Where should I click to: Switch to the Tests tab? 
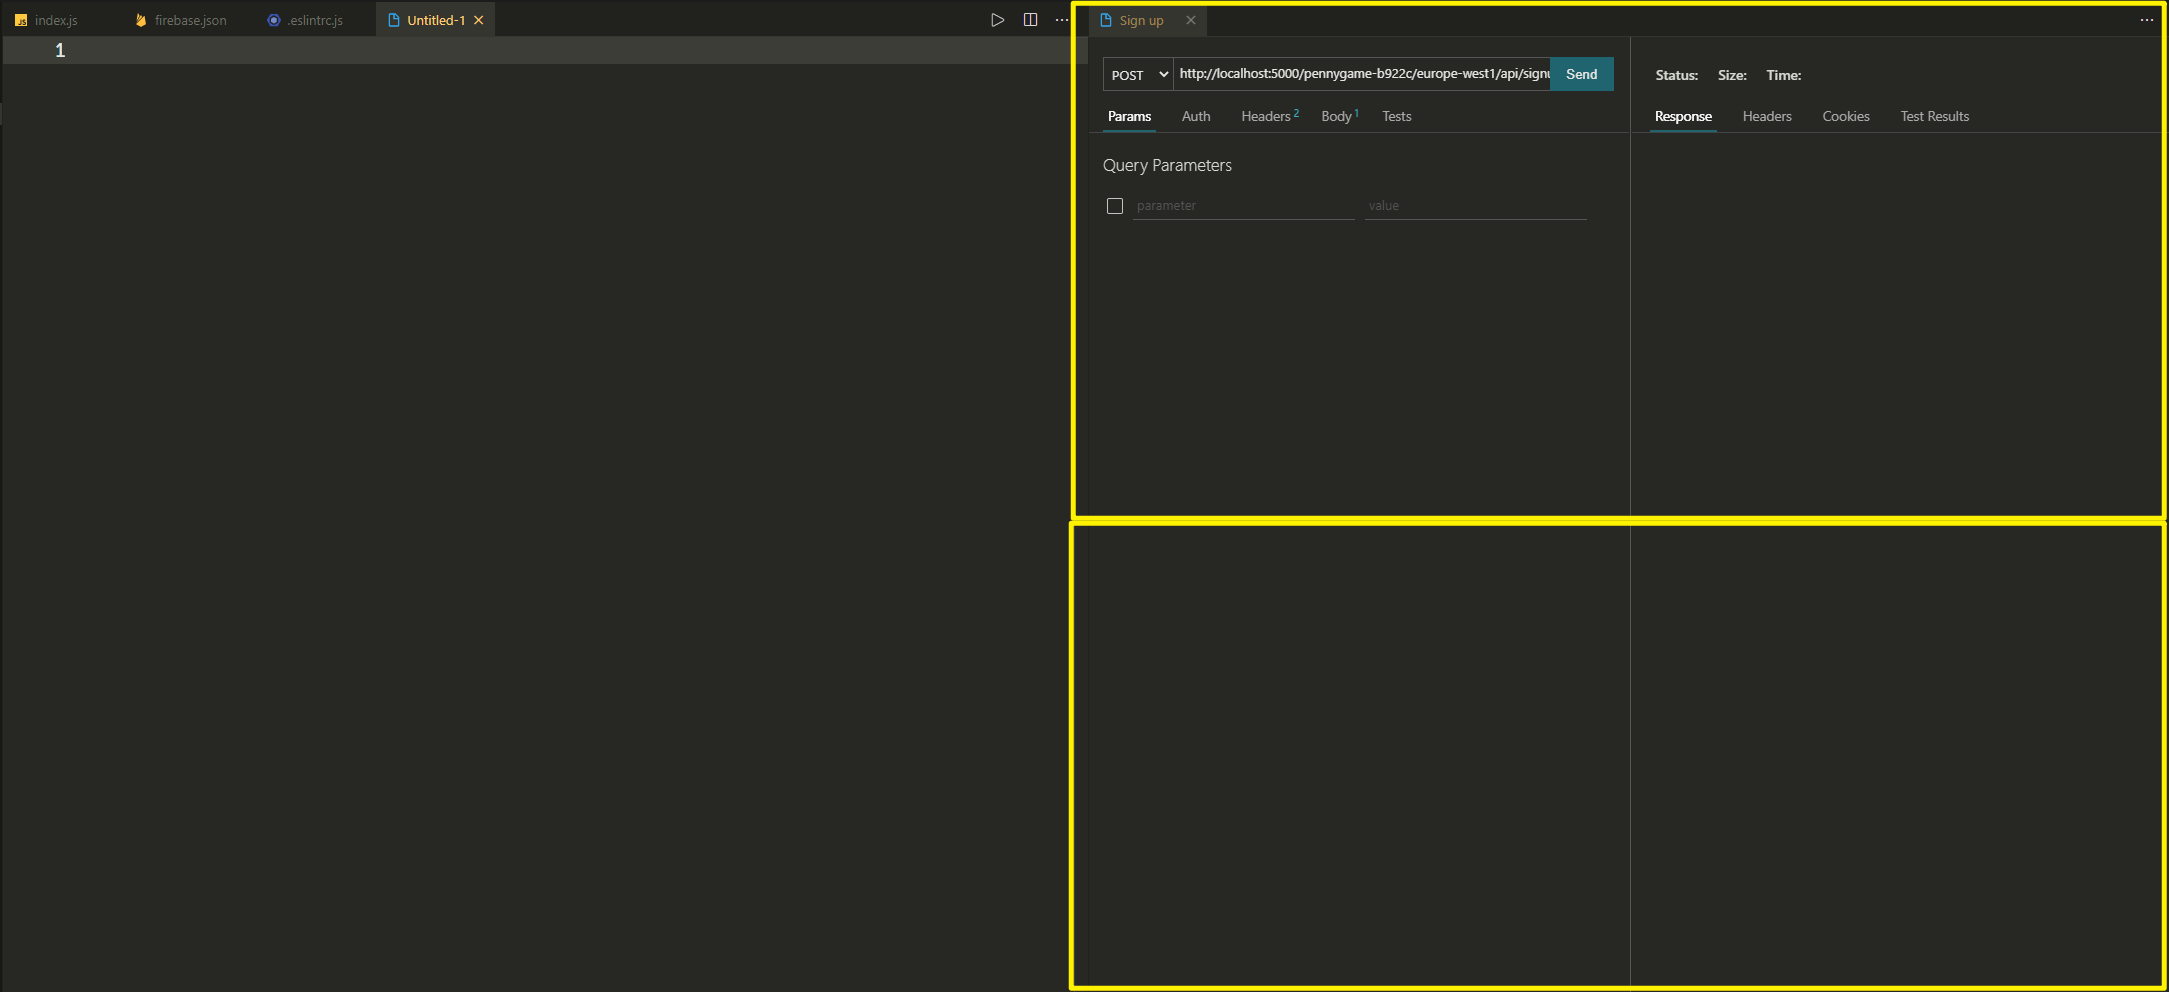point(1397,116)
